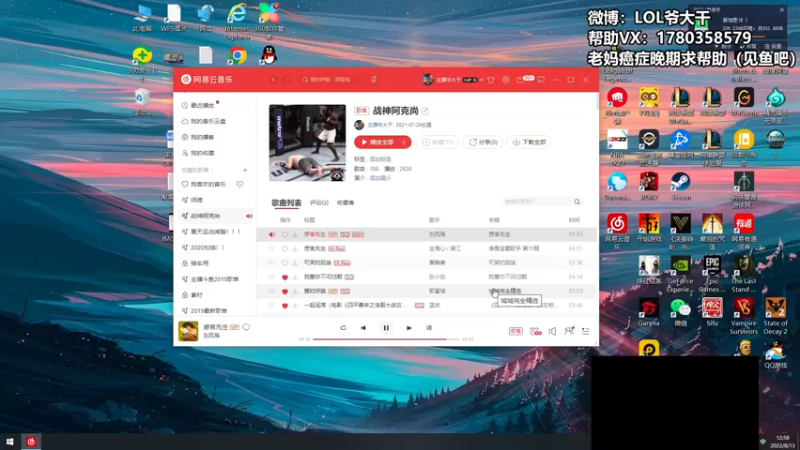
Task: Pause the currently playing song
Action: tap(386, 328)
